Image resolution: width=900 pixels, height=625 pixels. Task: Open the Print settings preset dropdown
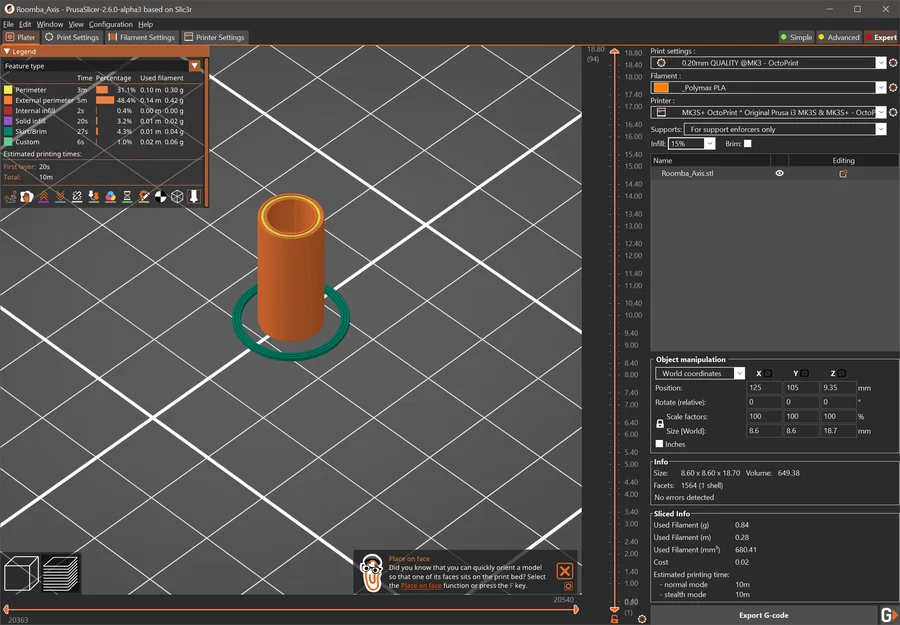point(881,63)
